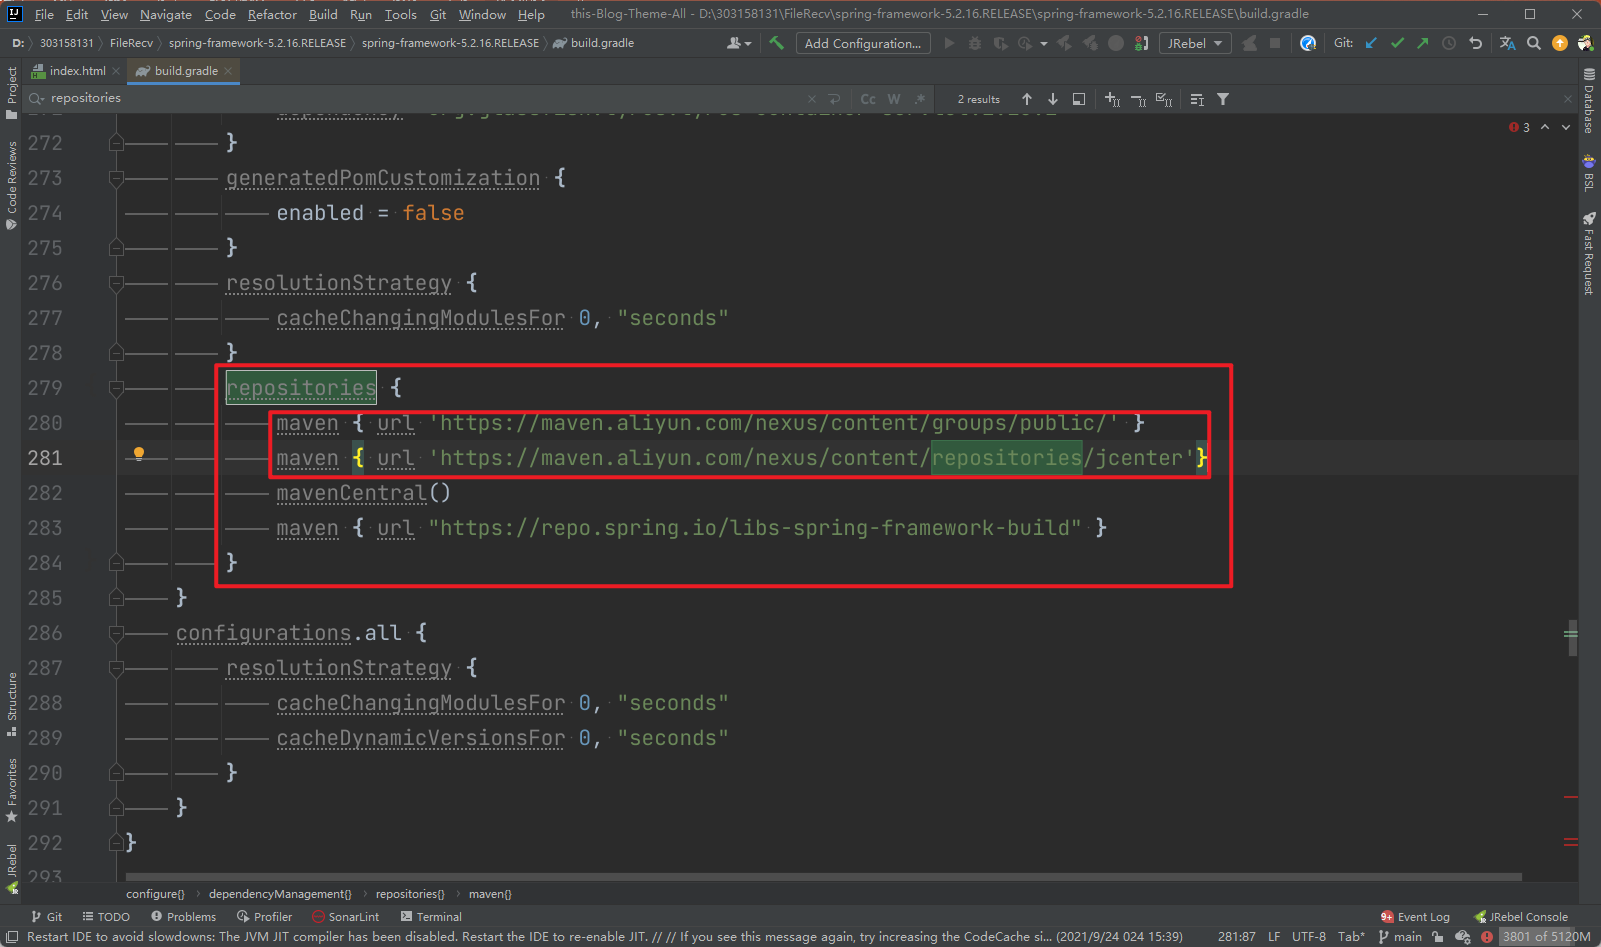This screenshot has width=1601, height=947.
Task: Open the Add Configuration dialog
Action: [863, 43]
